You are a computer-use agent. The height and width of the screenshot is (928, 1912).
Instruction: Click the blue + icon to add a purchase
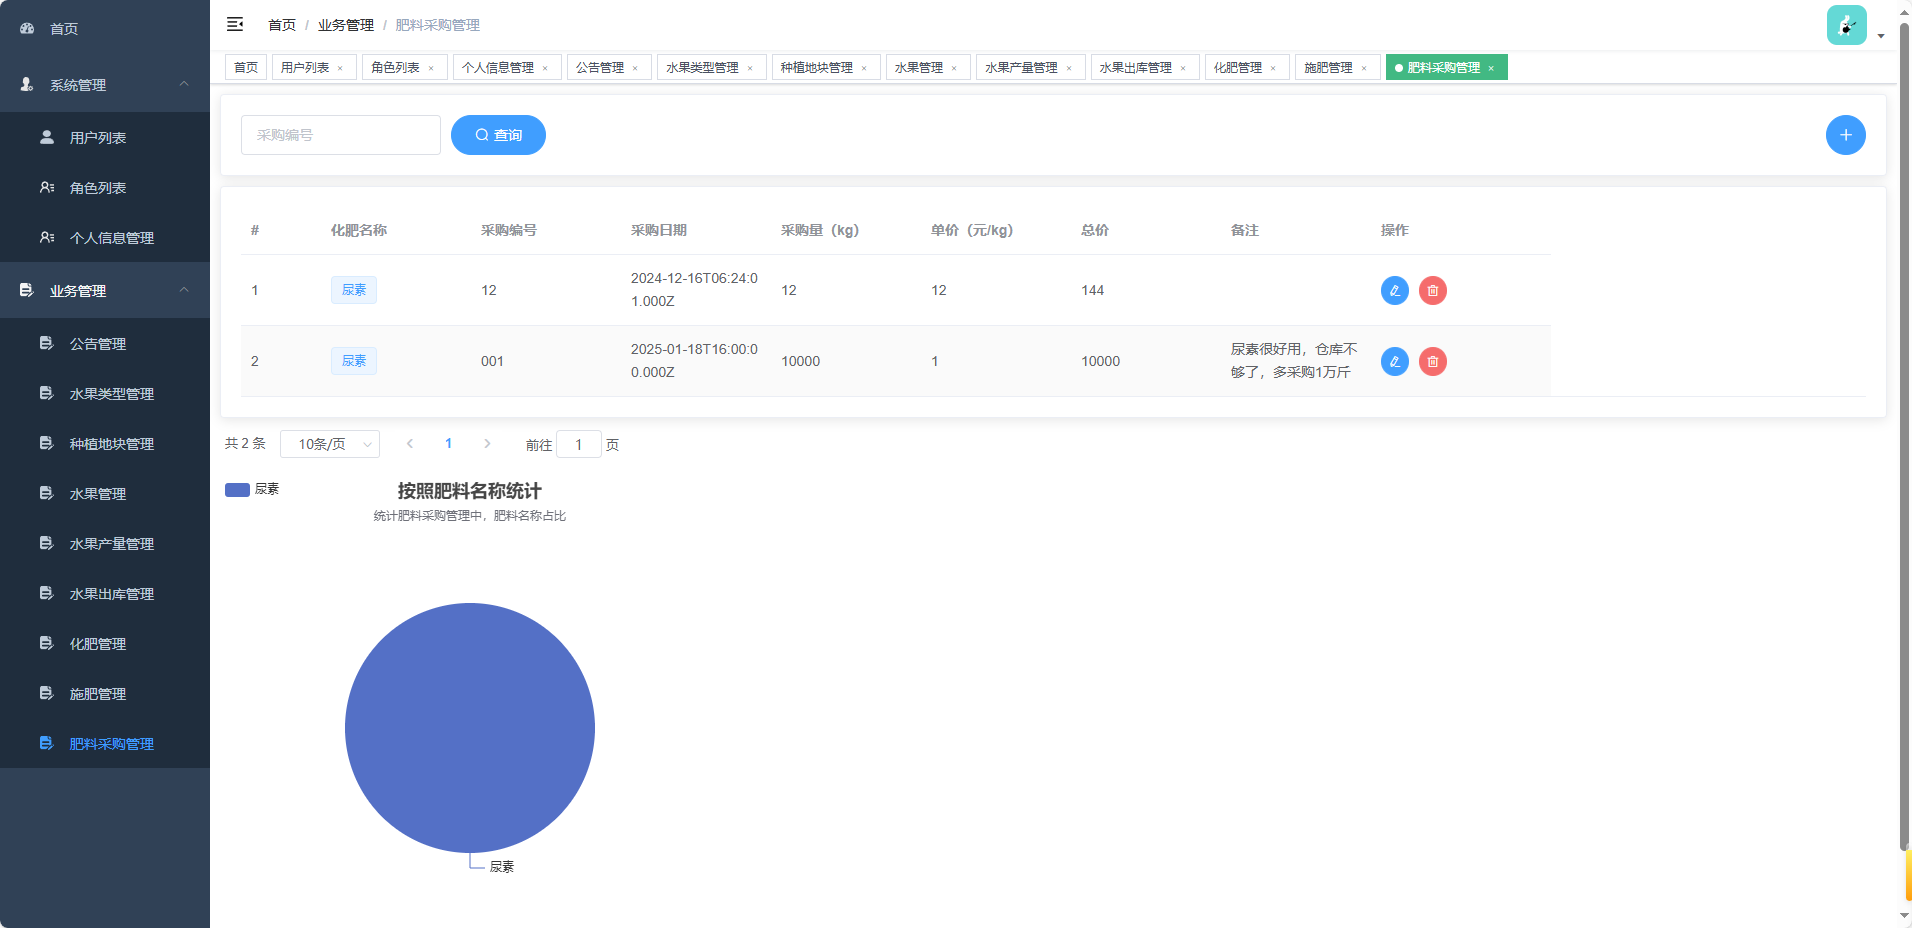[1845, 134]
